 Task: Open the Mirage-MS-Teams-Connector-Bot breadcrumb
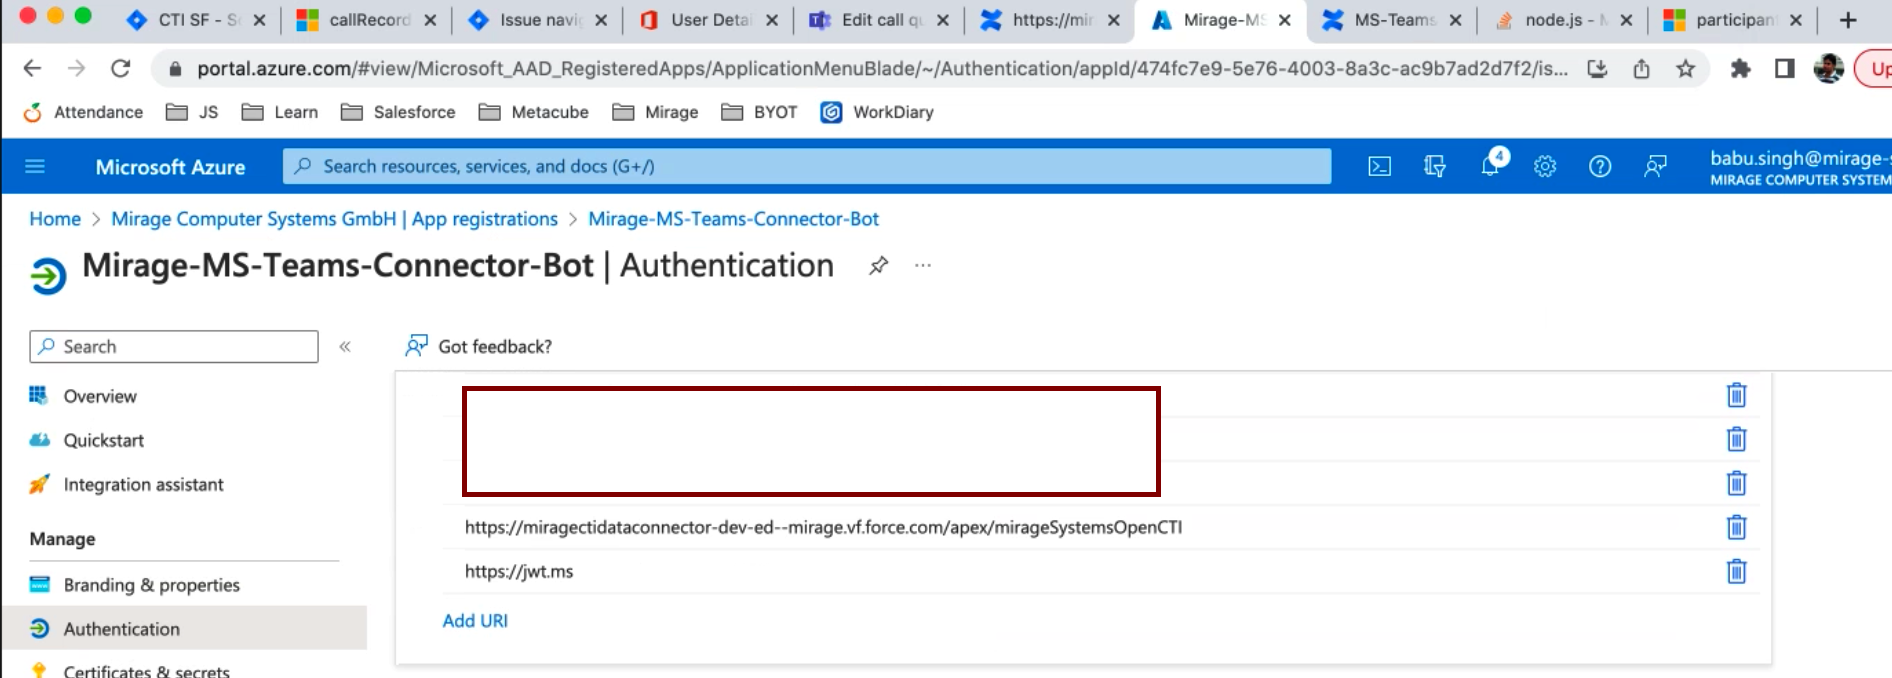click(x=733, y=219)
